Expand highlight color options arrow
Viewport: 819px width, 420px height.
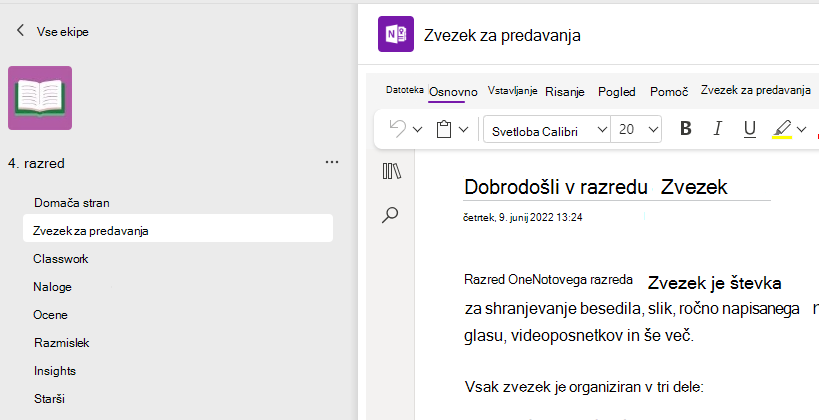click(x=801, y=129)
